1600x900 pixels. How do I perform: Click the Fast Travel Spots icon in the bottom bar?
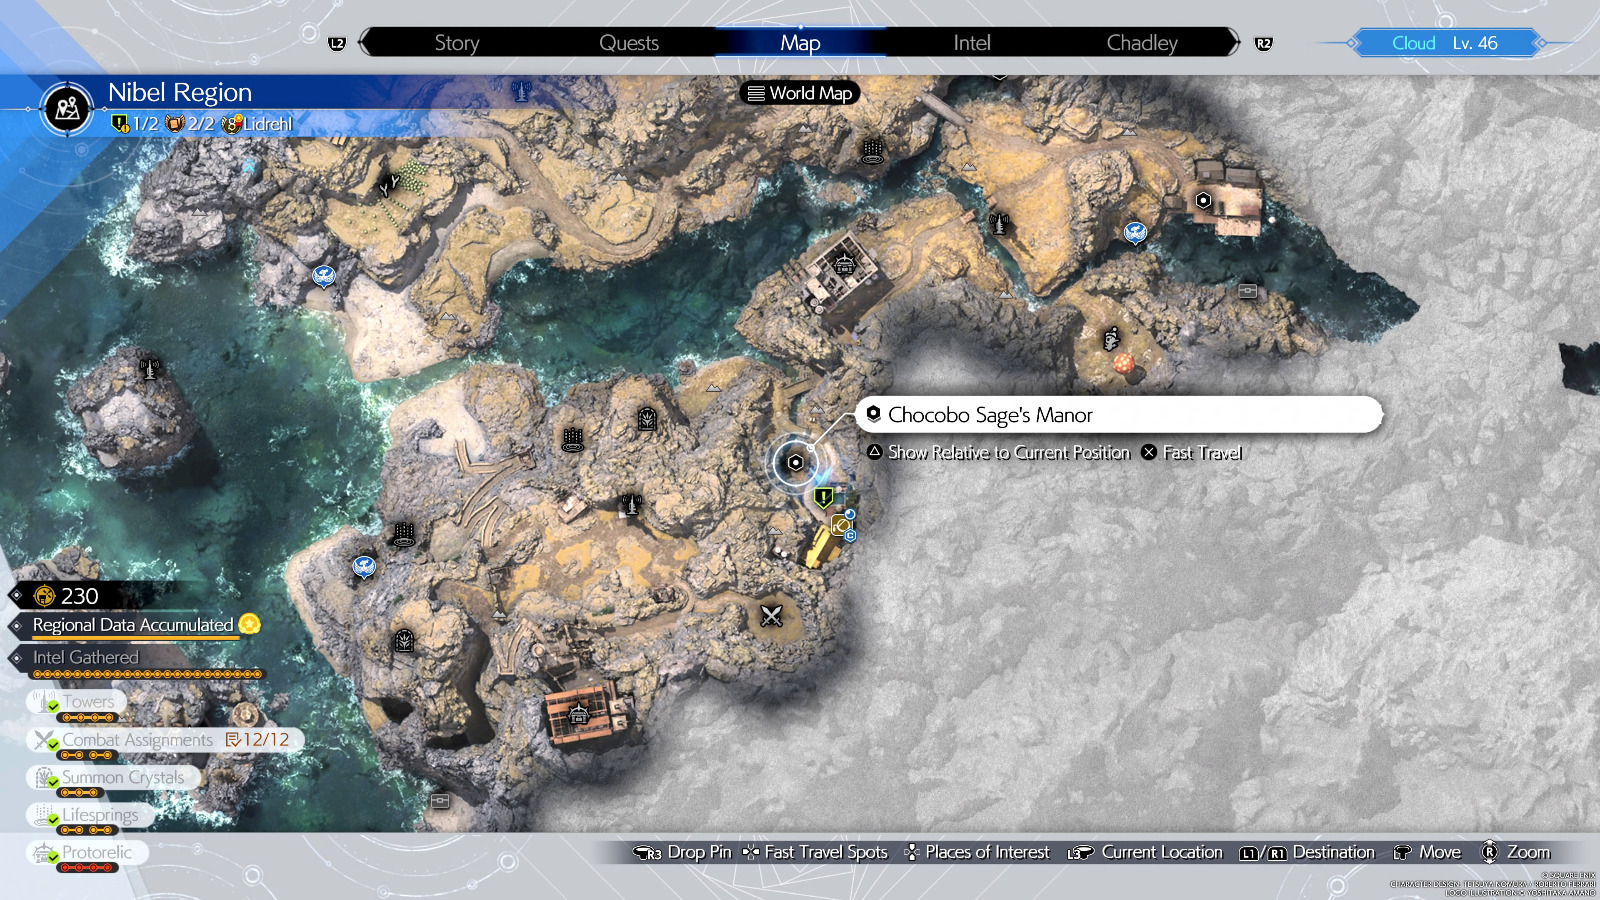coord(751,852)
